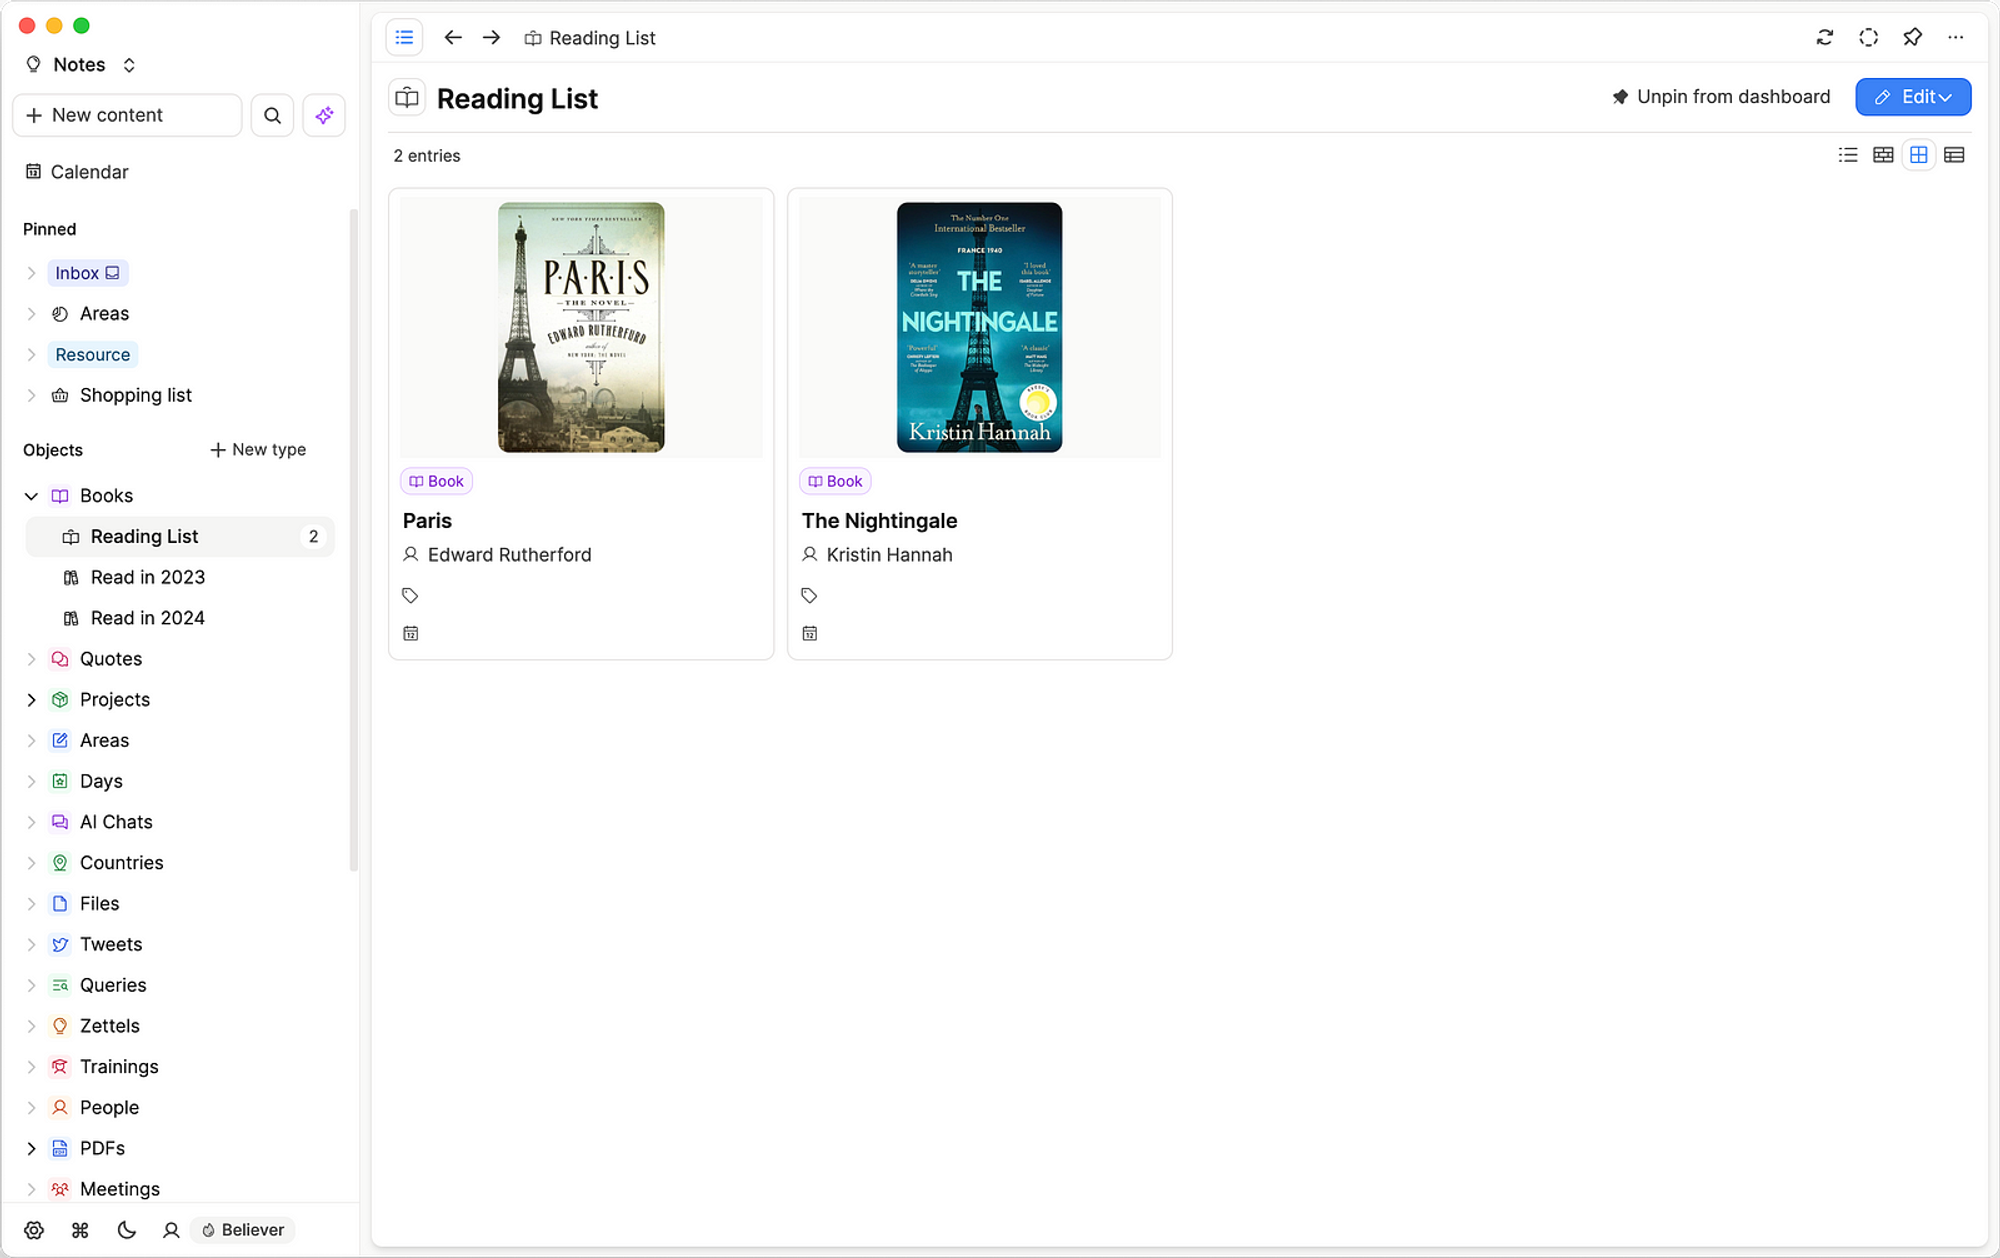This screenshot has height=1258, width=2000.
Task: Click the calendar icon on Nightingale card
Action: [x=809, y=633]
